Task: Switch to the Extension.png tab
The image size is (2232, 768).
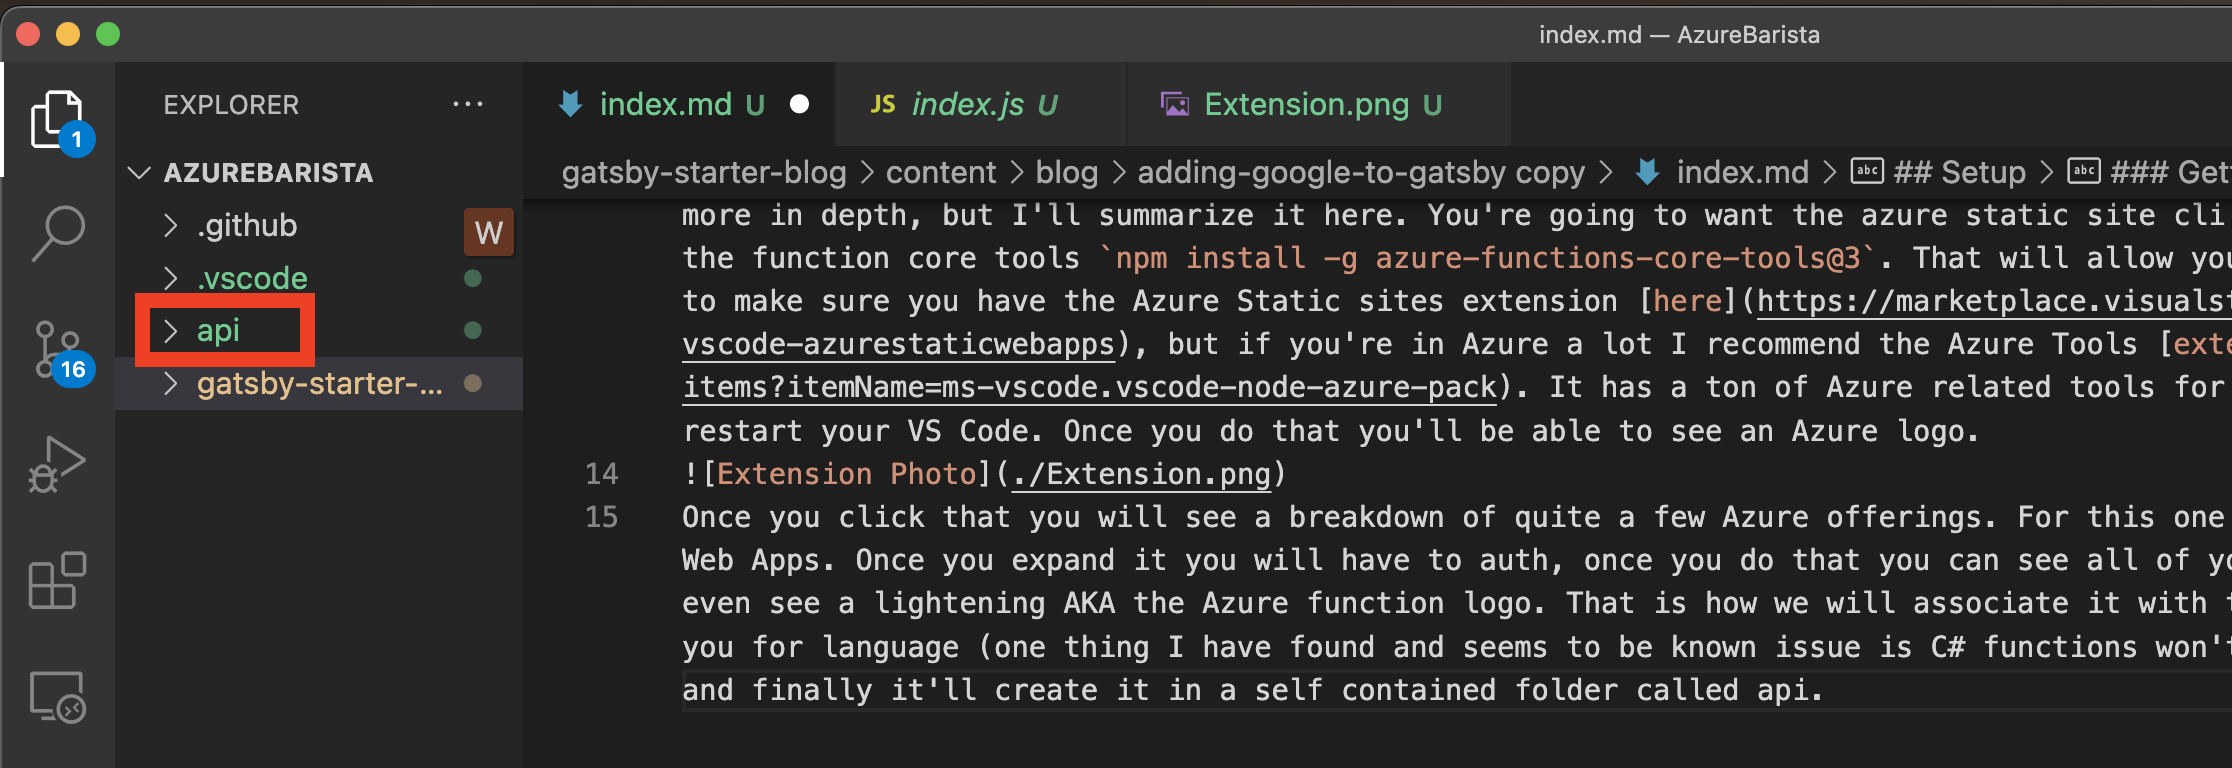Action: pyautogui.click(x=1305, y=105)
